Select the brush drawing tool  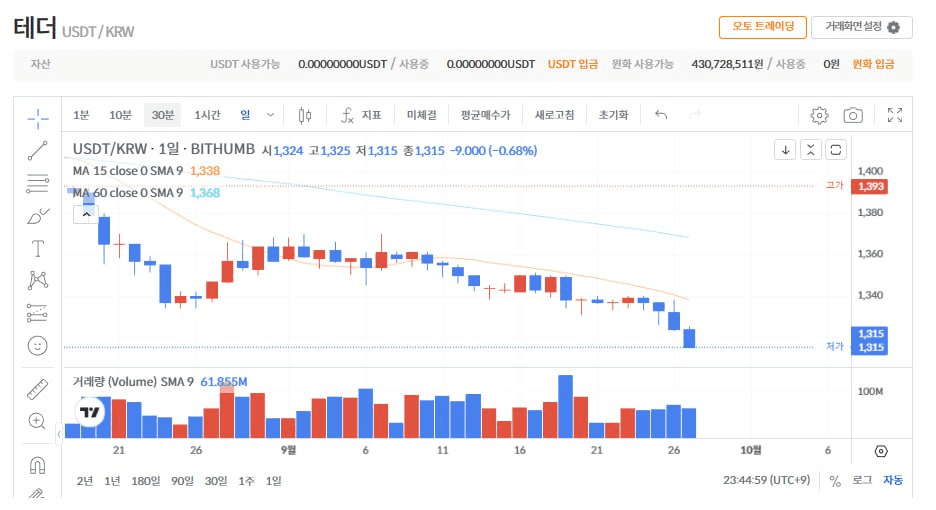(38, 216)
